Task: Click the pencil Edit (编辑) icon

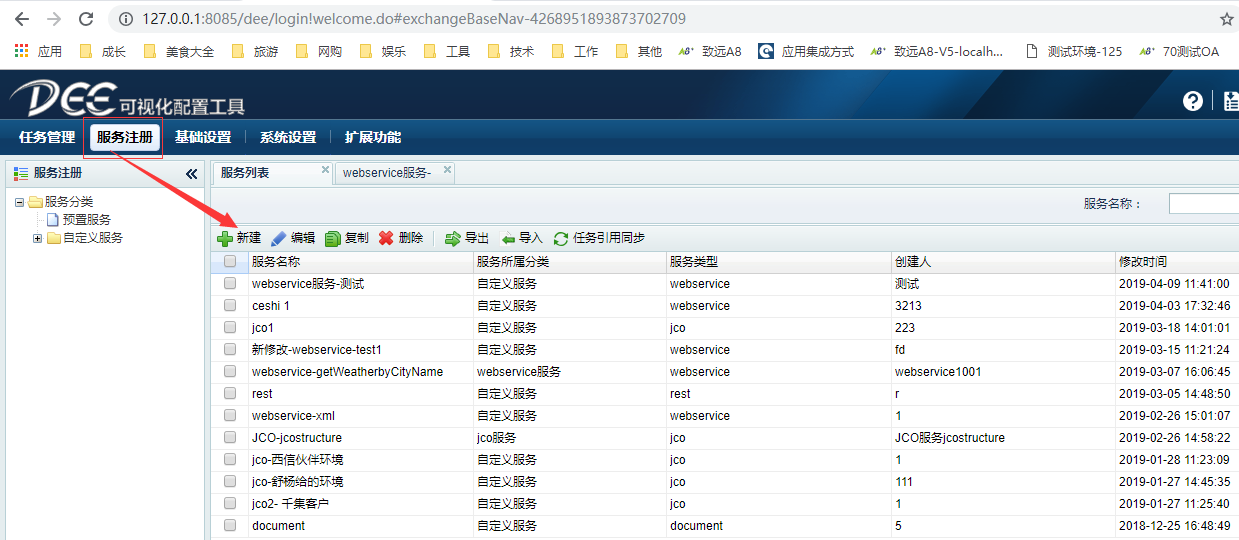Action: point(278,239)
